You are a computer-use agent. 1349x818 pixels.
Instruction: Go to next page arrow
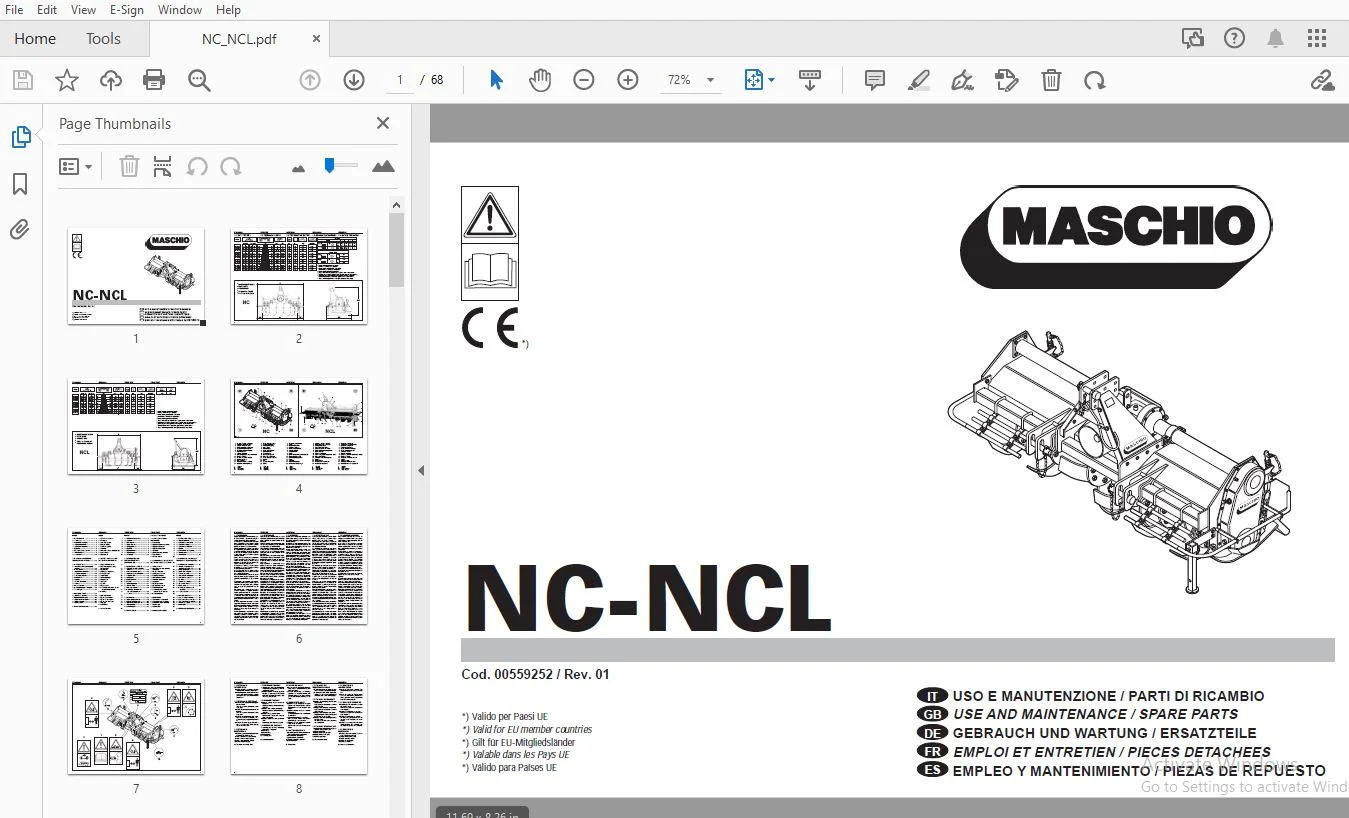(354, 80)
